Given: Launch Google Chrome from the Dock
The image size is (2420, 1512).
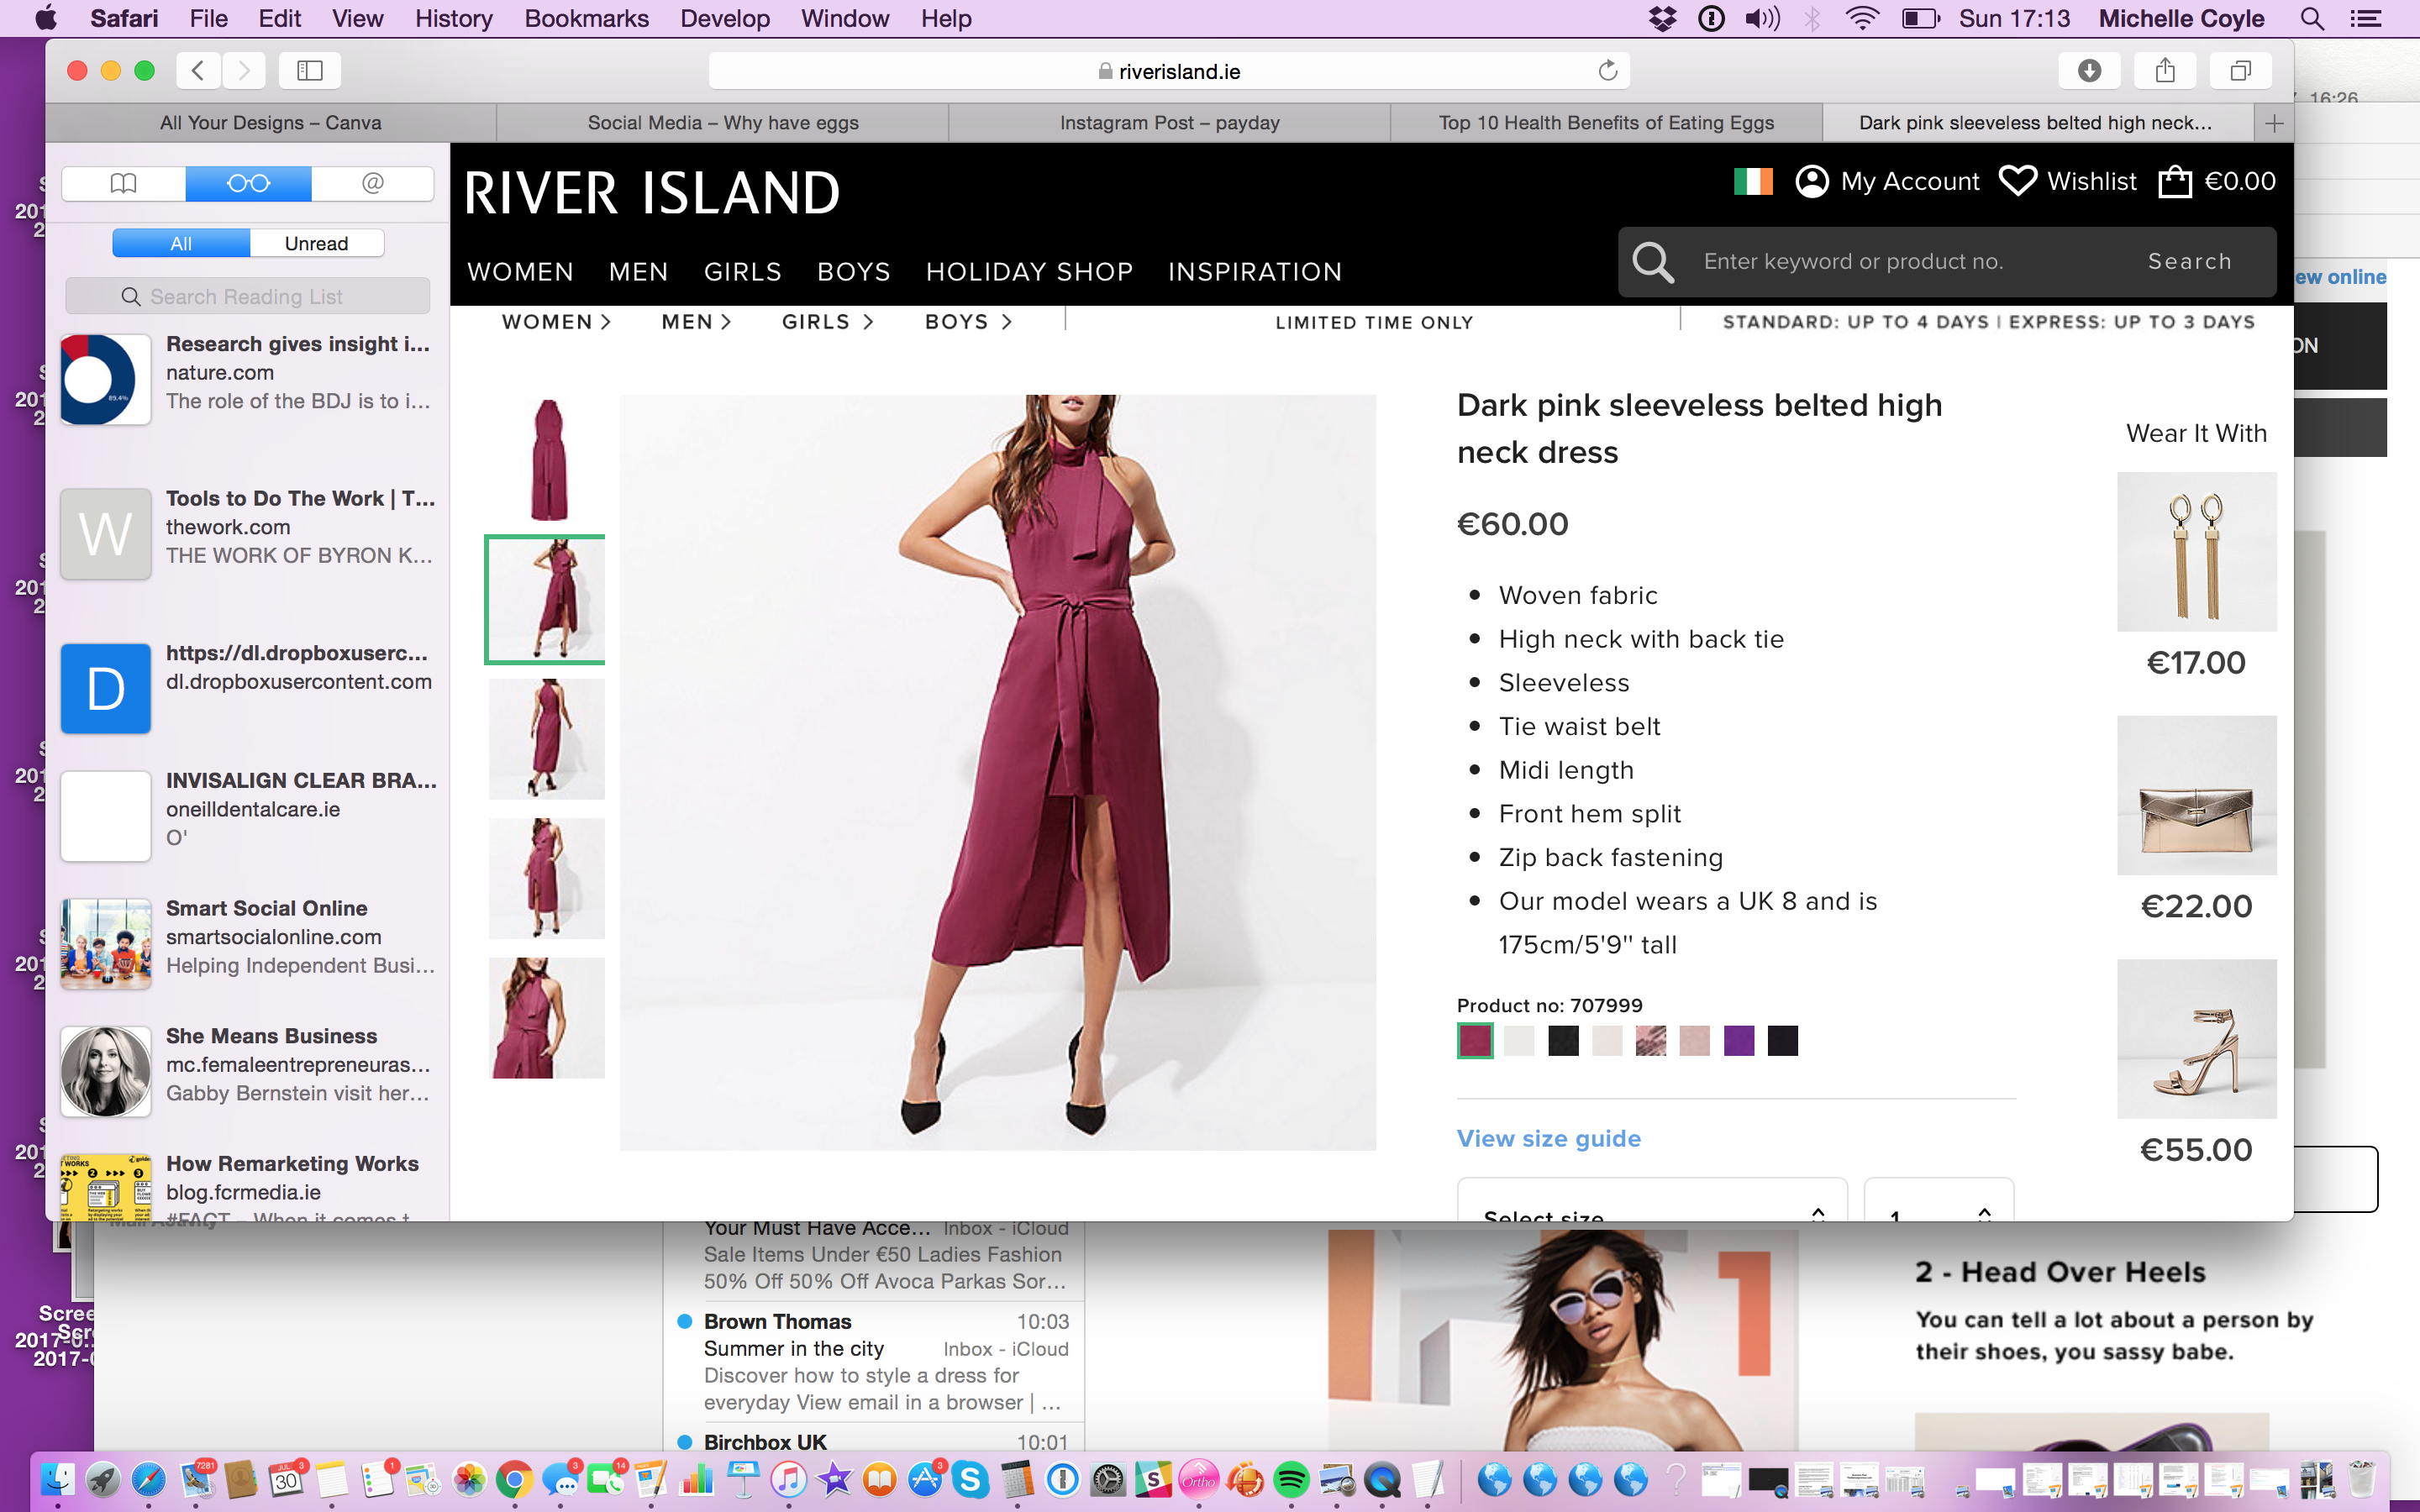Looking at the screenshot, I should pyautogui.click(x=514, y=1479).
